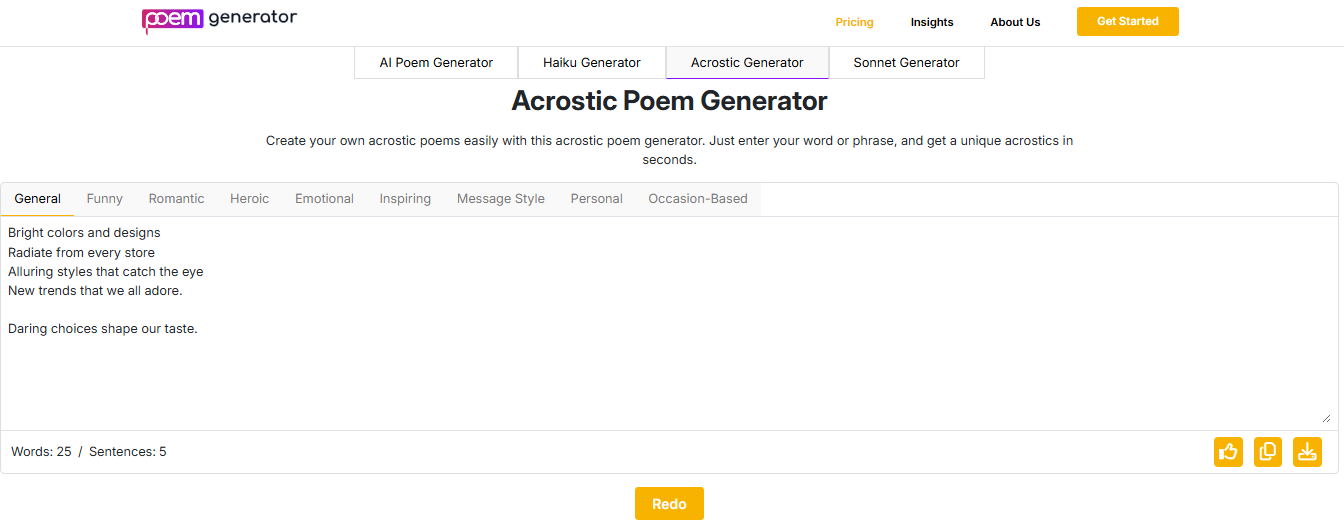Pick the Emotional style tab
The width and height of the screenshot is (1344, 527).
coord(324,199)
